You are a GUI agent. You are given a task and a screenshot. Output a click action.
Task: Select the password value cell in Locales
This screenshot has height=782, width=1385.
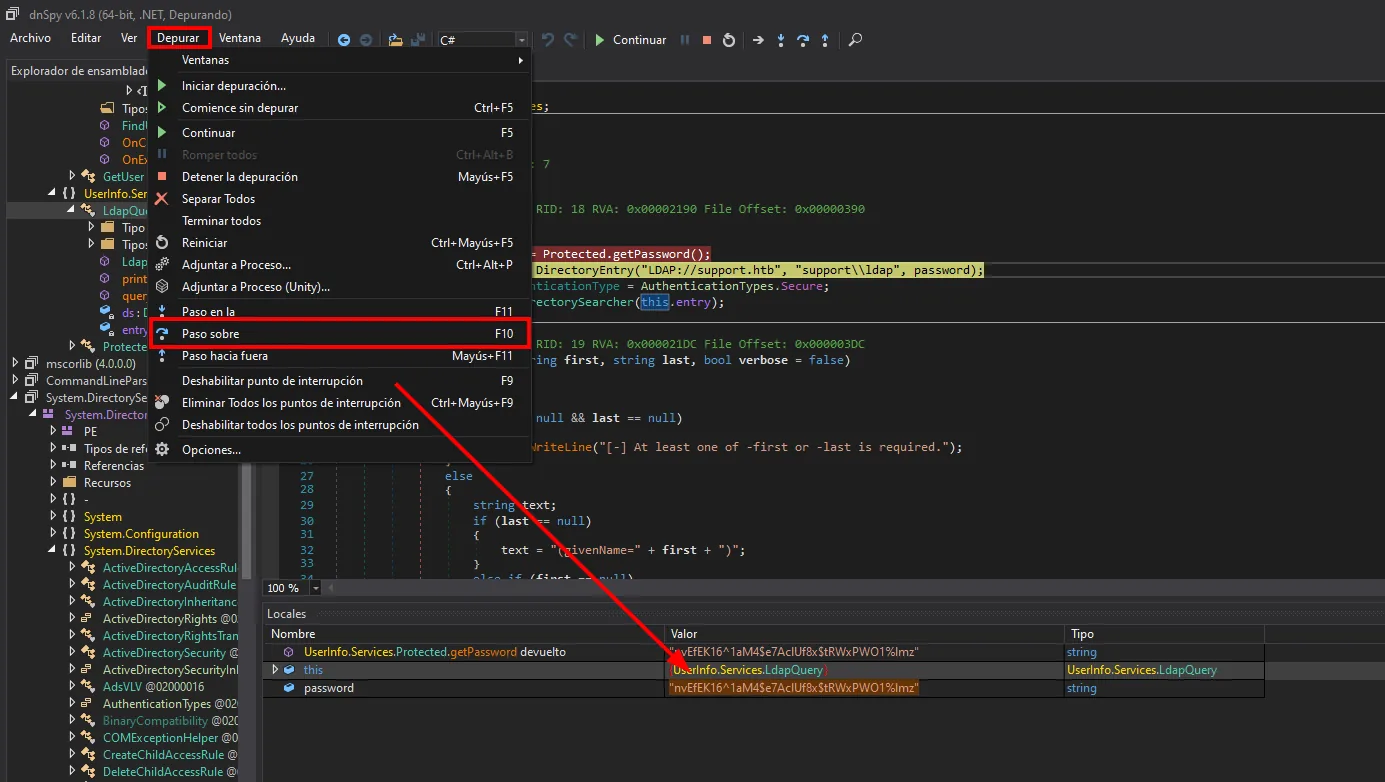(x=865, y=688)
